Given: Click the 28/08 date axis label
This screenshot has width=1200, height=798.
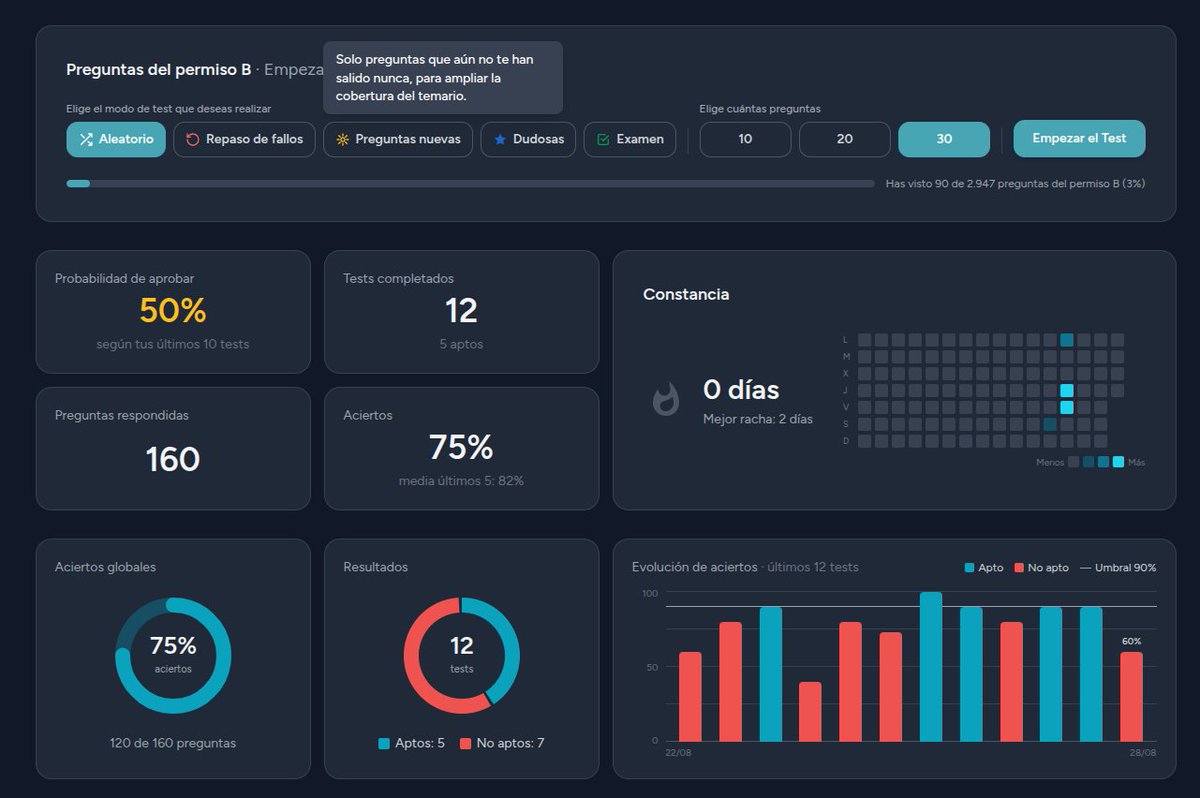Looking at the screenshot, I should coord(1143,753).
